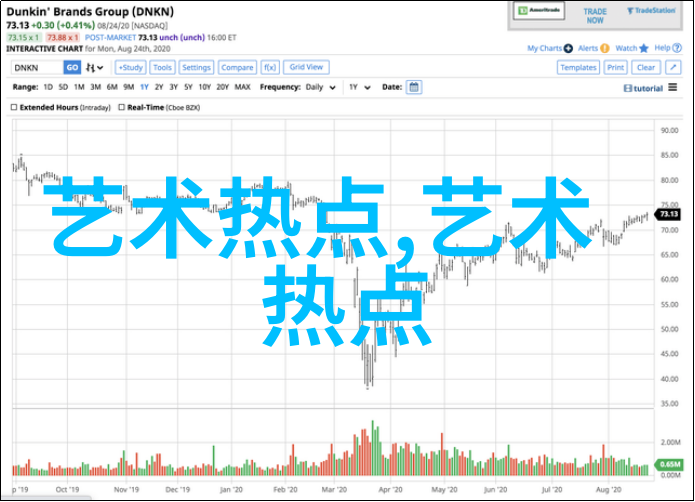Select the 1D range
695x502 pixels.
point(48,87)
